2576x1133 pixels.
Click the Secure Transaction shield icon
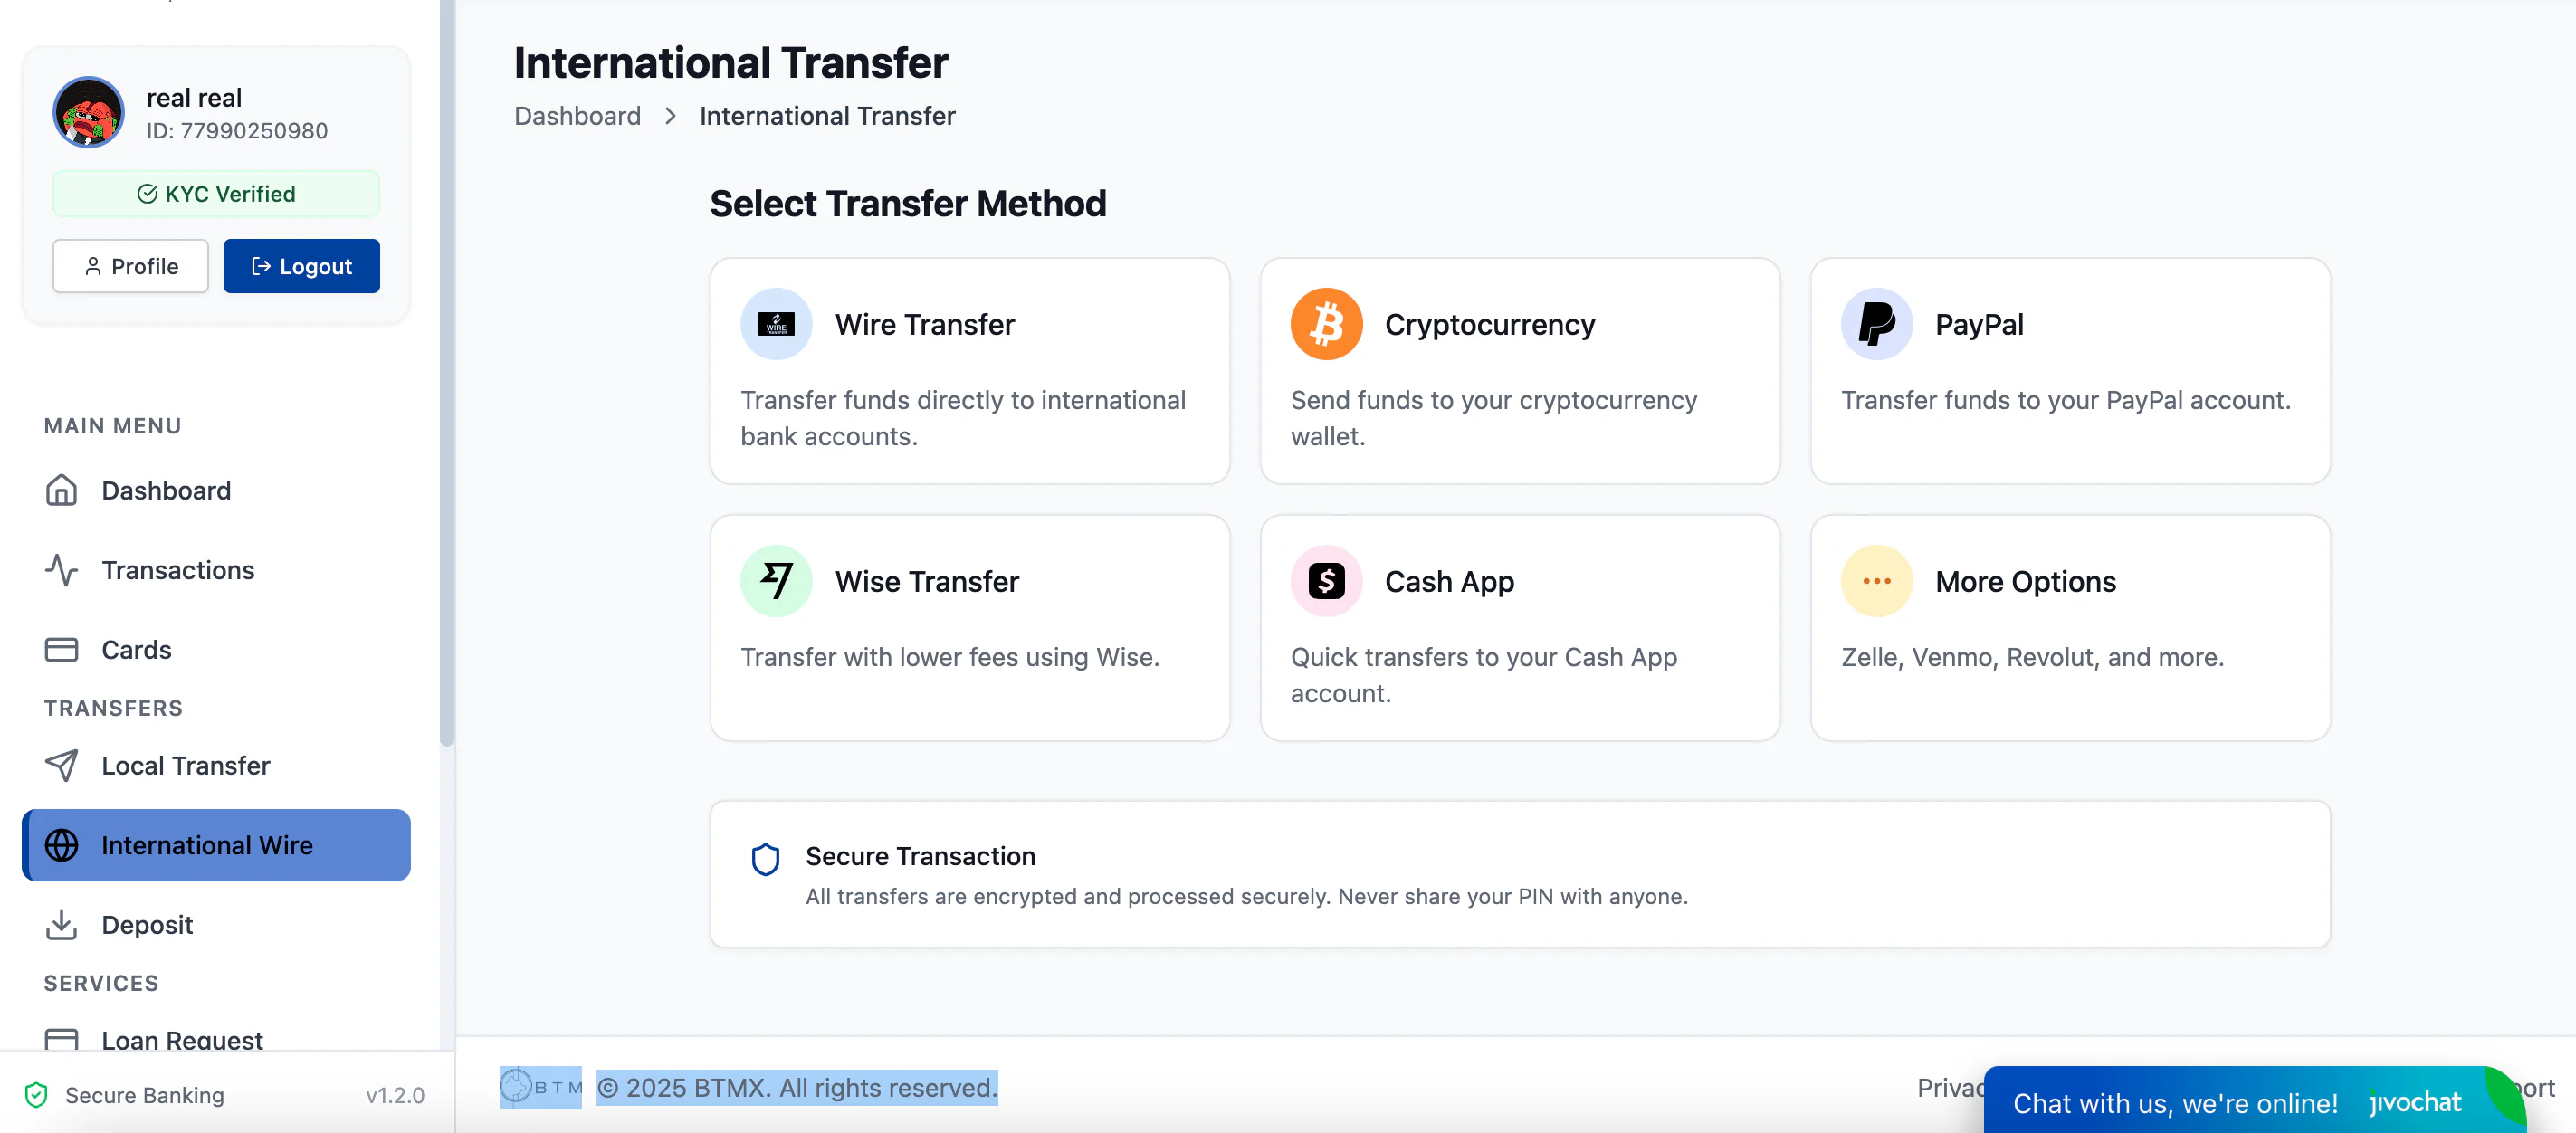coord(765,859)
